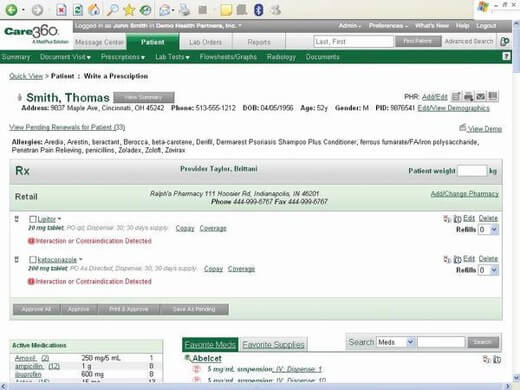Click the History icon in browser toolbar

[x=145, y=10]
